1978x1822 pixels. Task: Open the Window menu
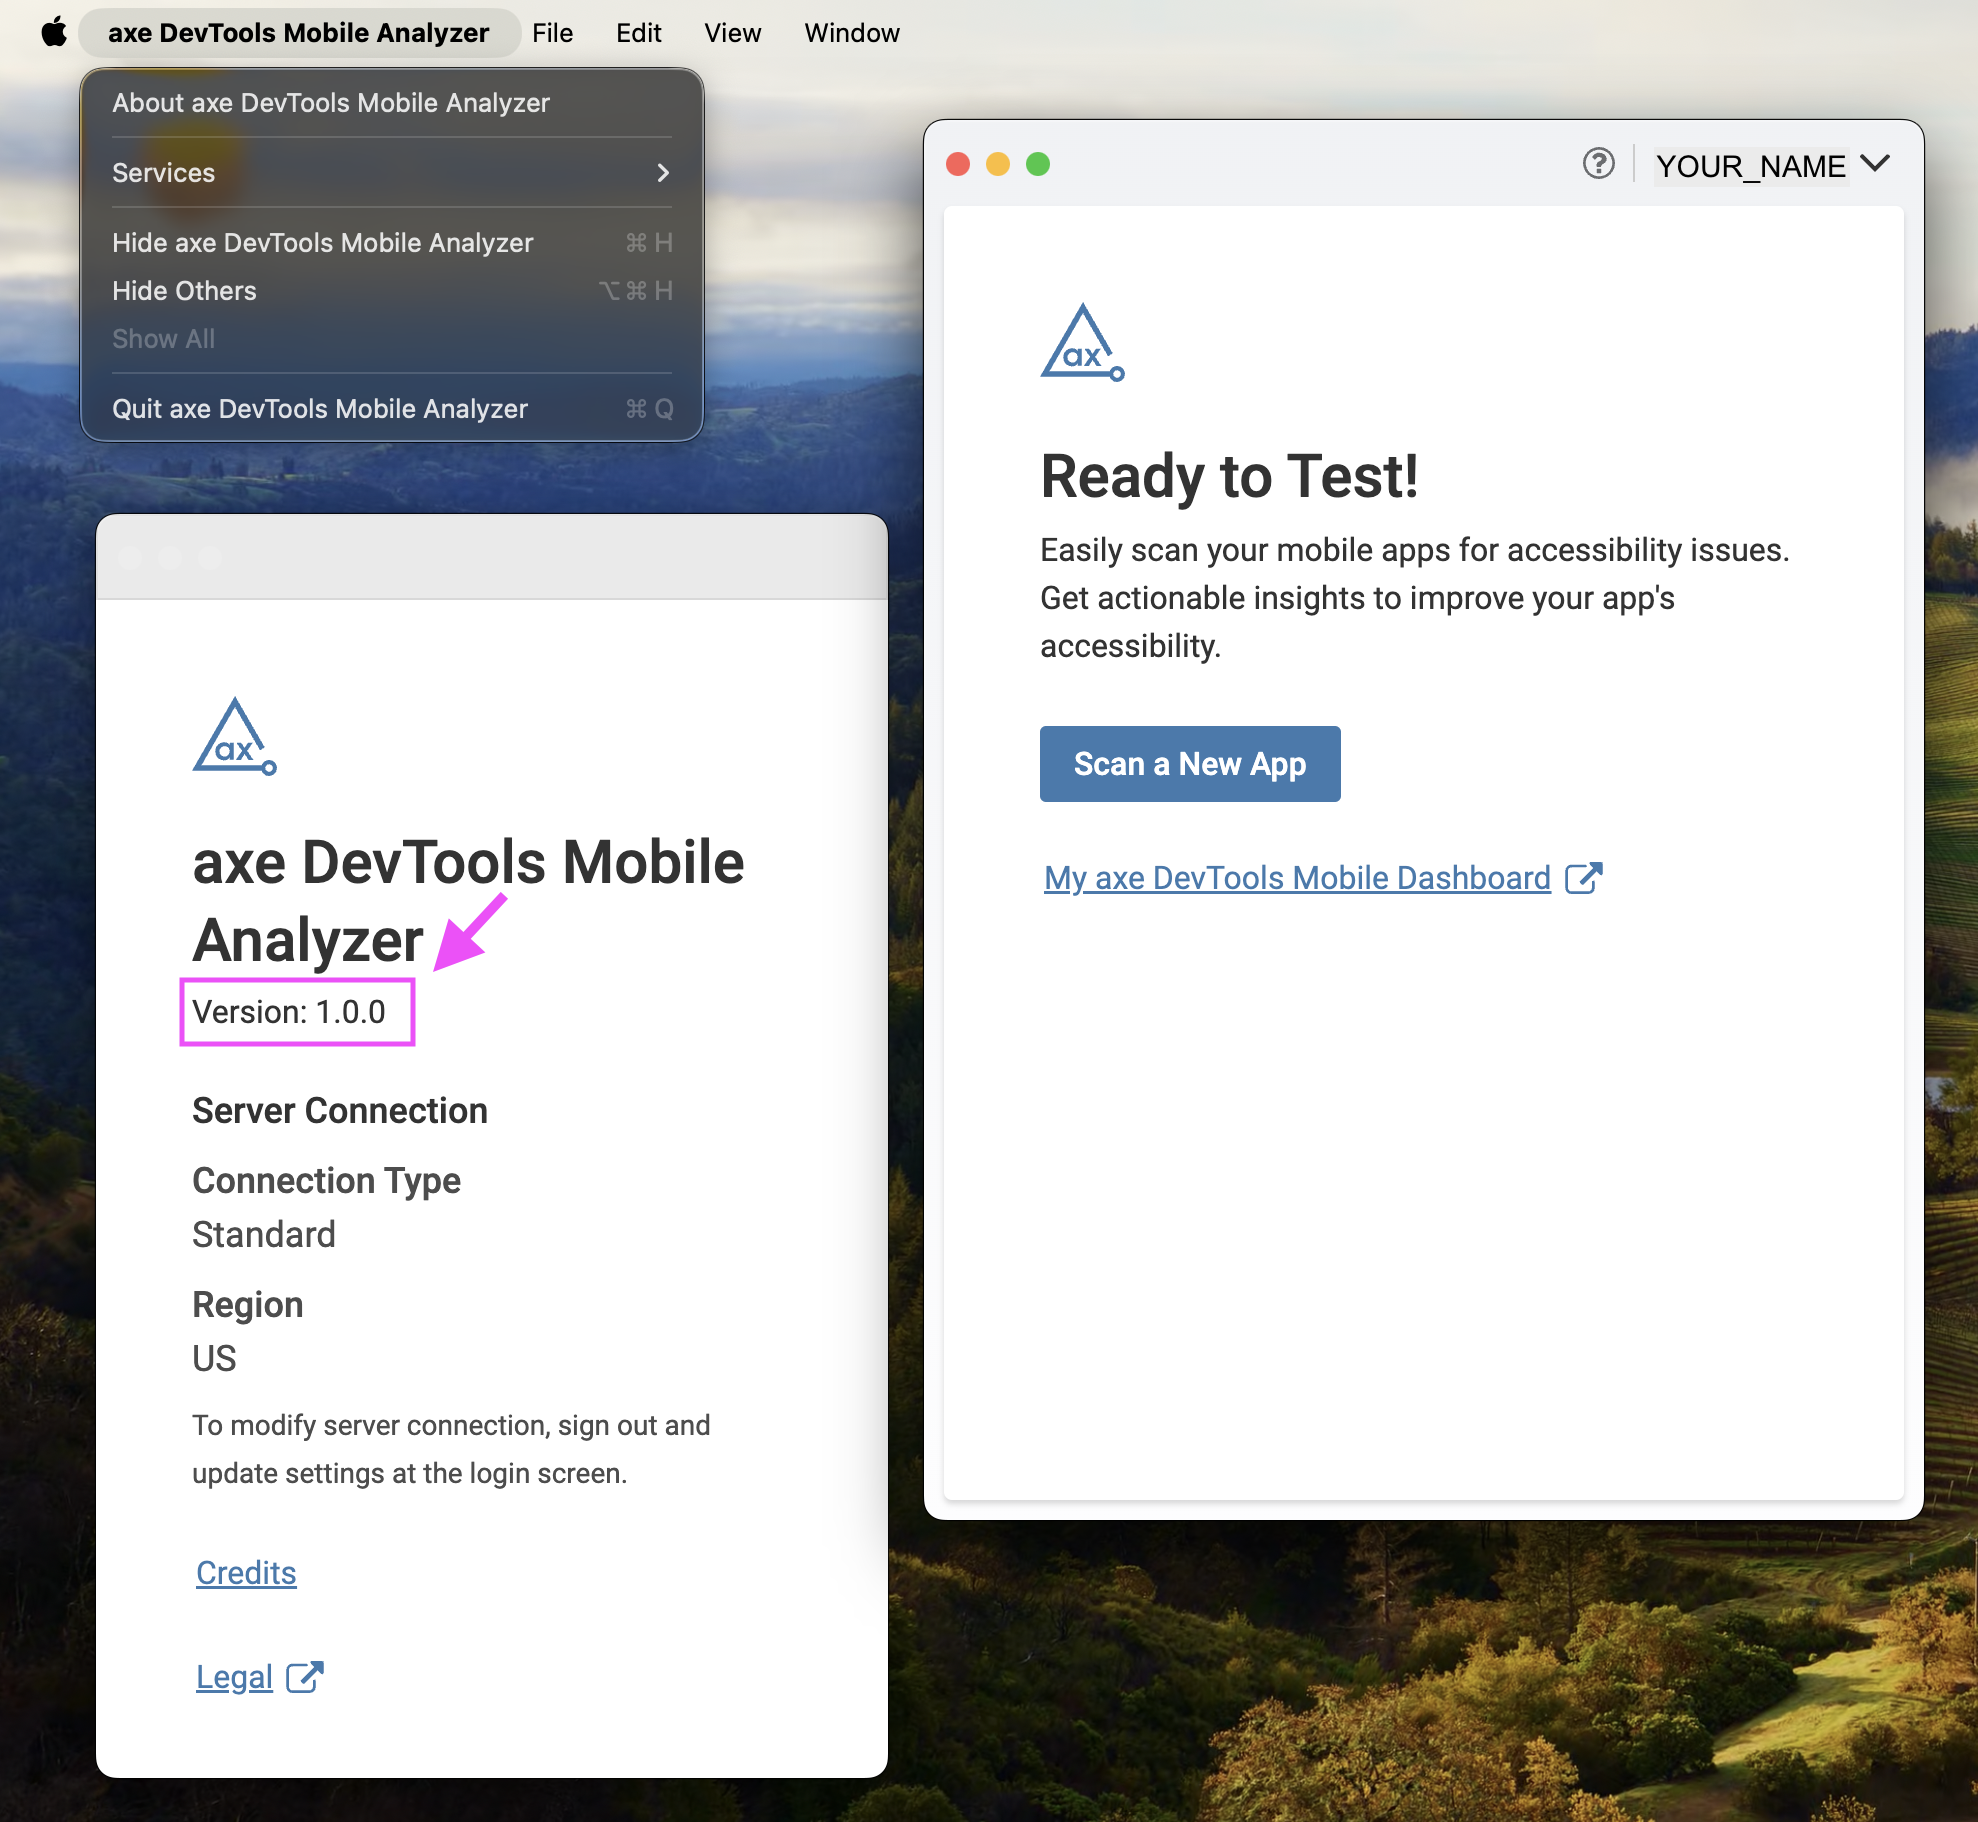[x=851, y=33]
